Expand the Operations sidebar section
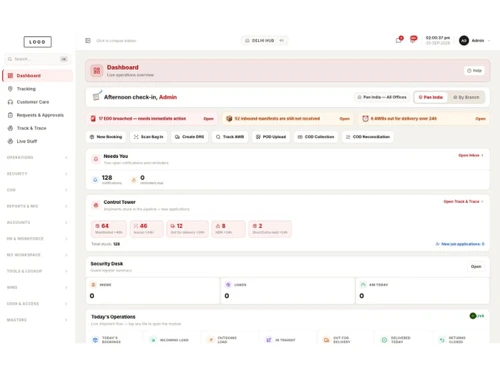Screen dimensions: 500x375 point(37,157)
